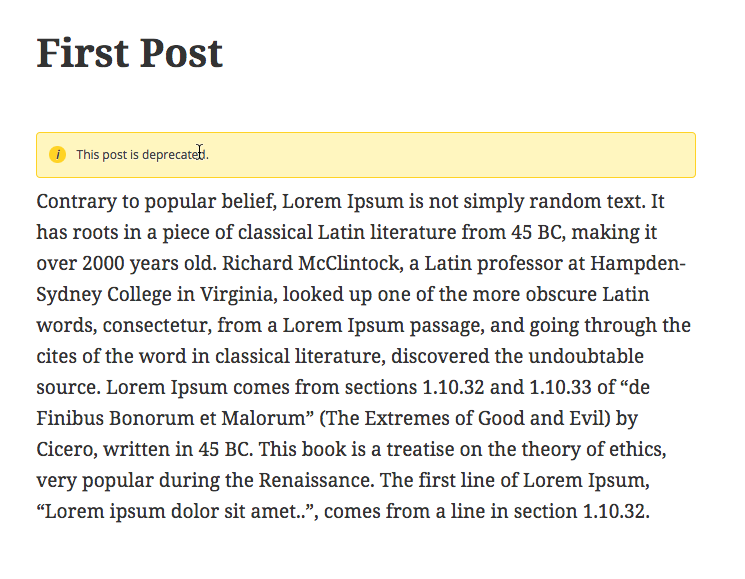
Task: Click the word "undoubtable" in the text
Action: (x=586, y=356)
